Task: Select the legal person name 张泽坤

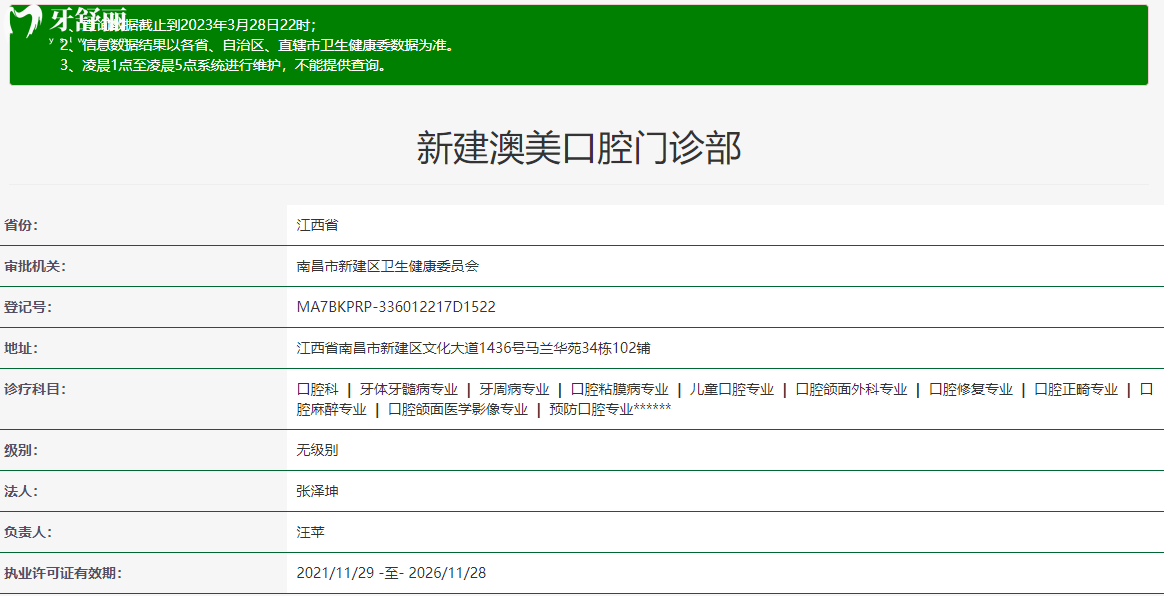Action: (x=318, y=491)
